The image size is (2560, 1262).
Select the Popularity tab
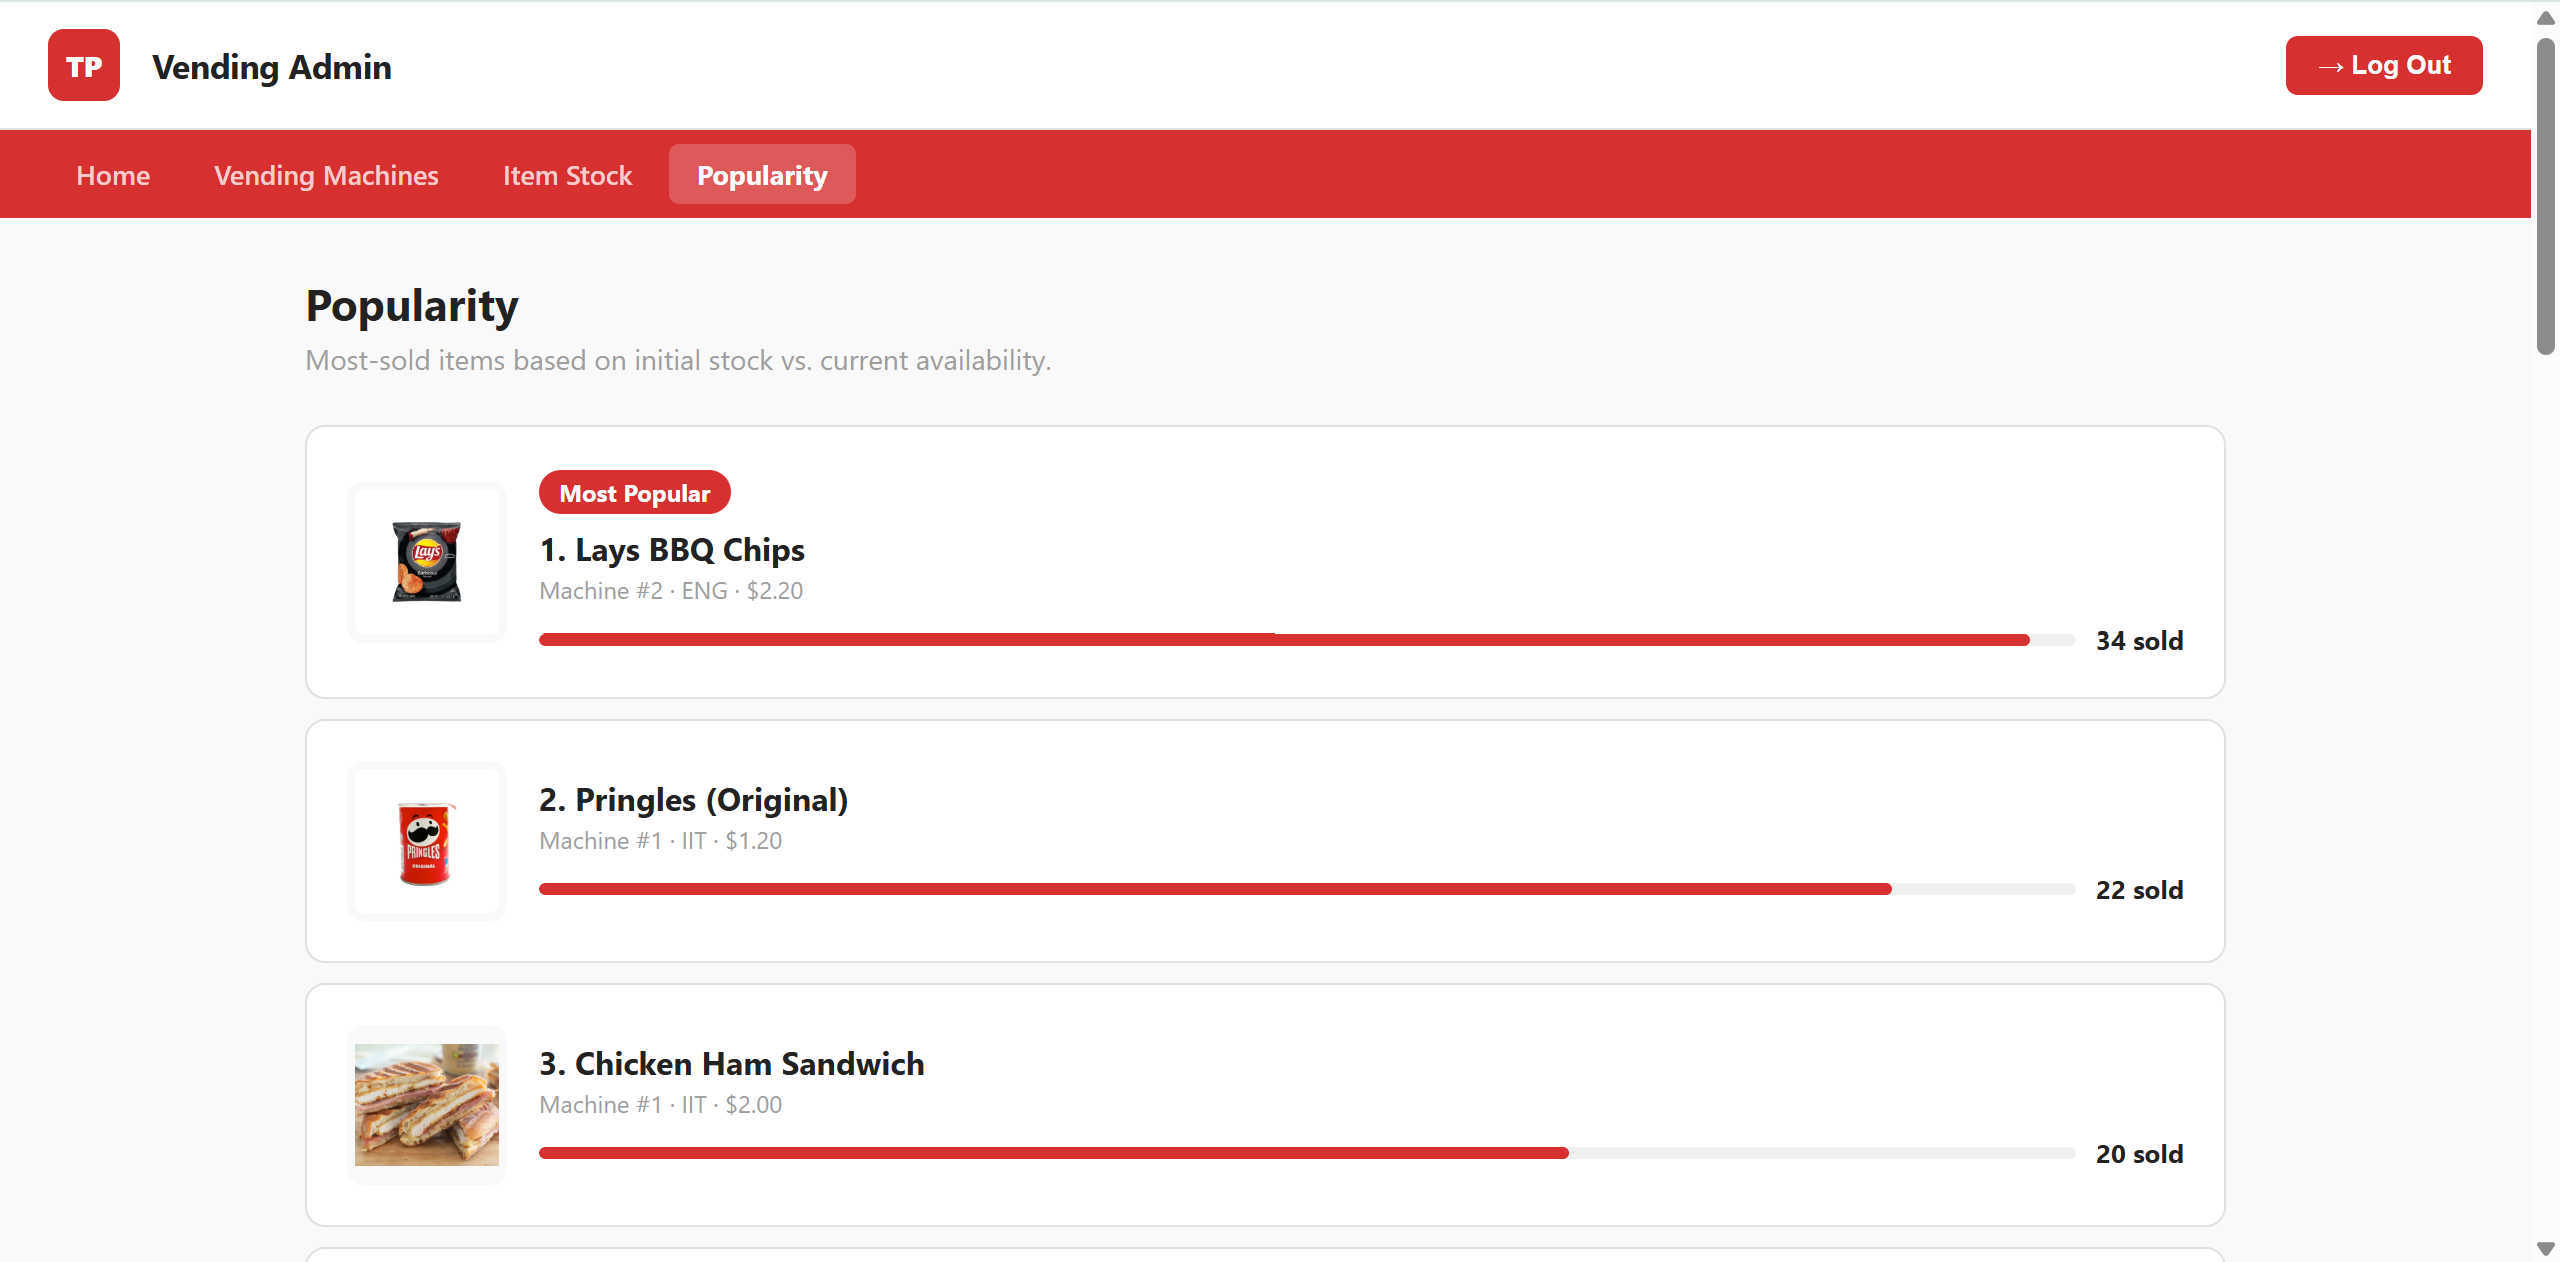[762, 175]
